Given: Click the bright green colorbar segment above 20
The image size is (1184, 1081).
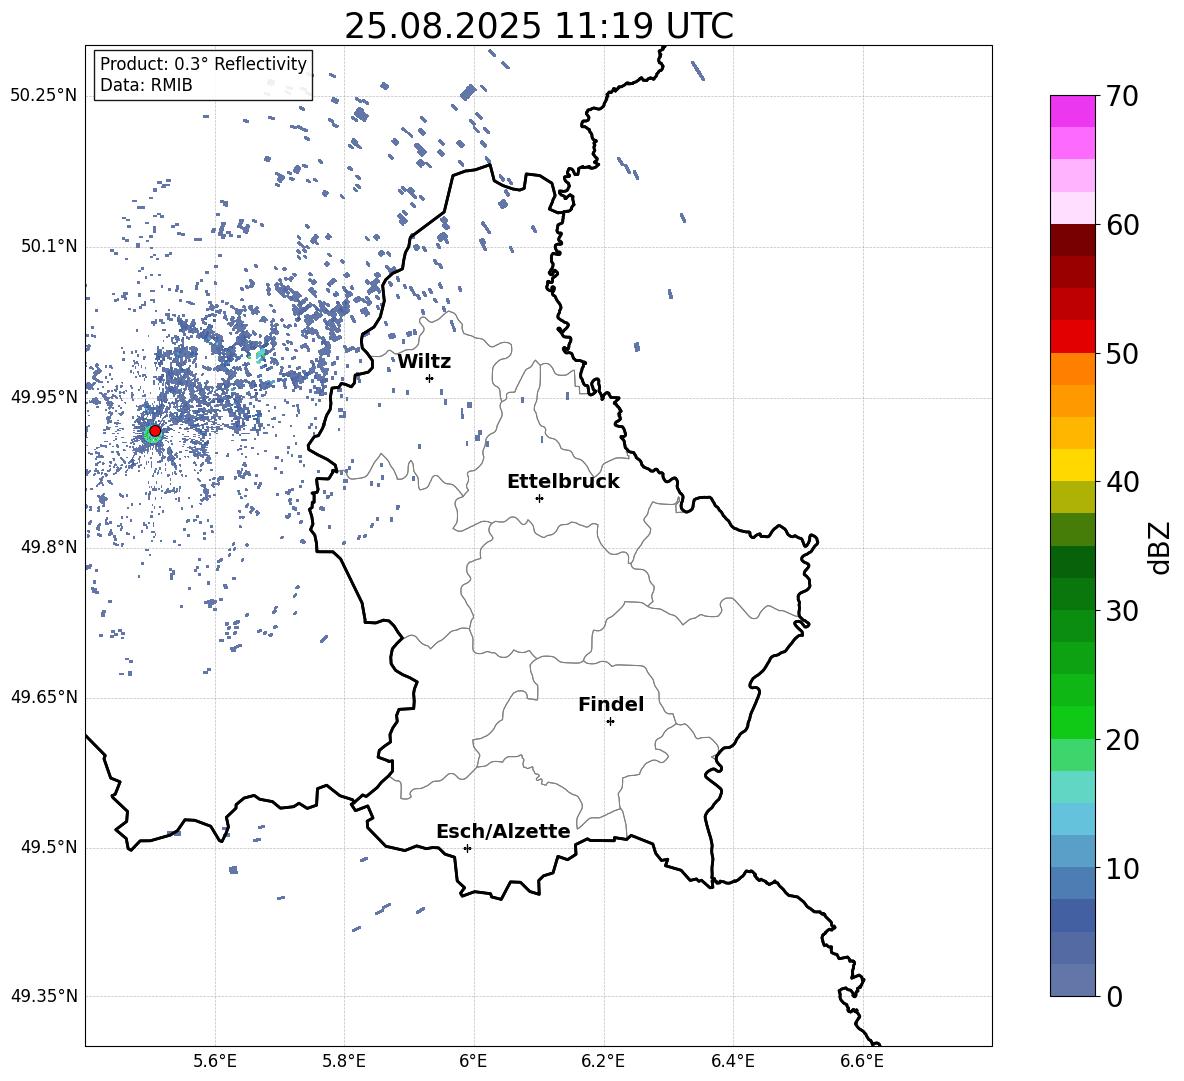Looking at the screenshot, I should (x=1072, y=722).
